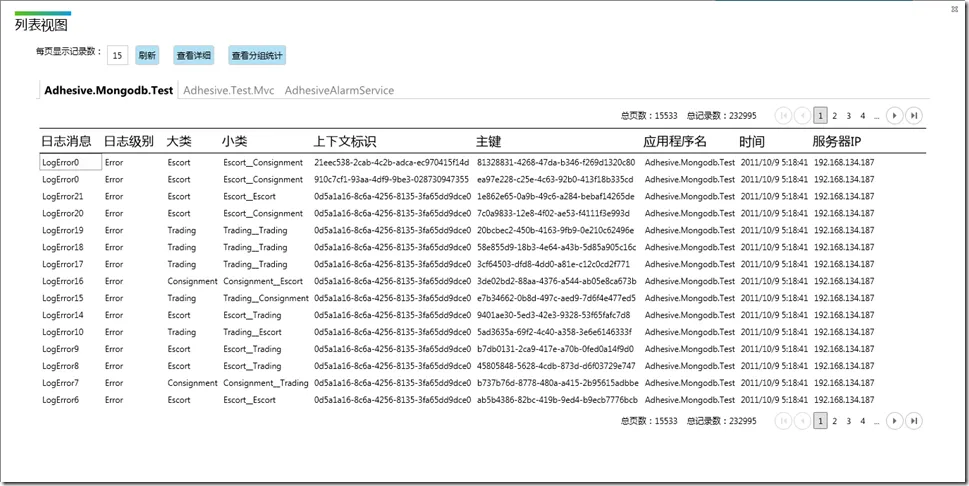
Task: Click primary key starting with b737b76d
Action: [558, 383]
